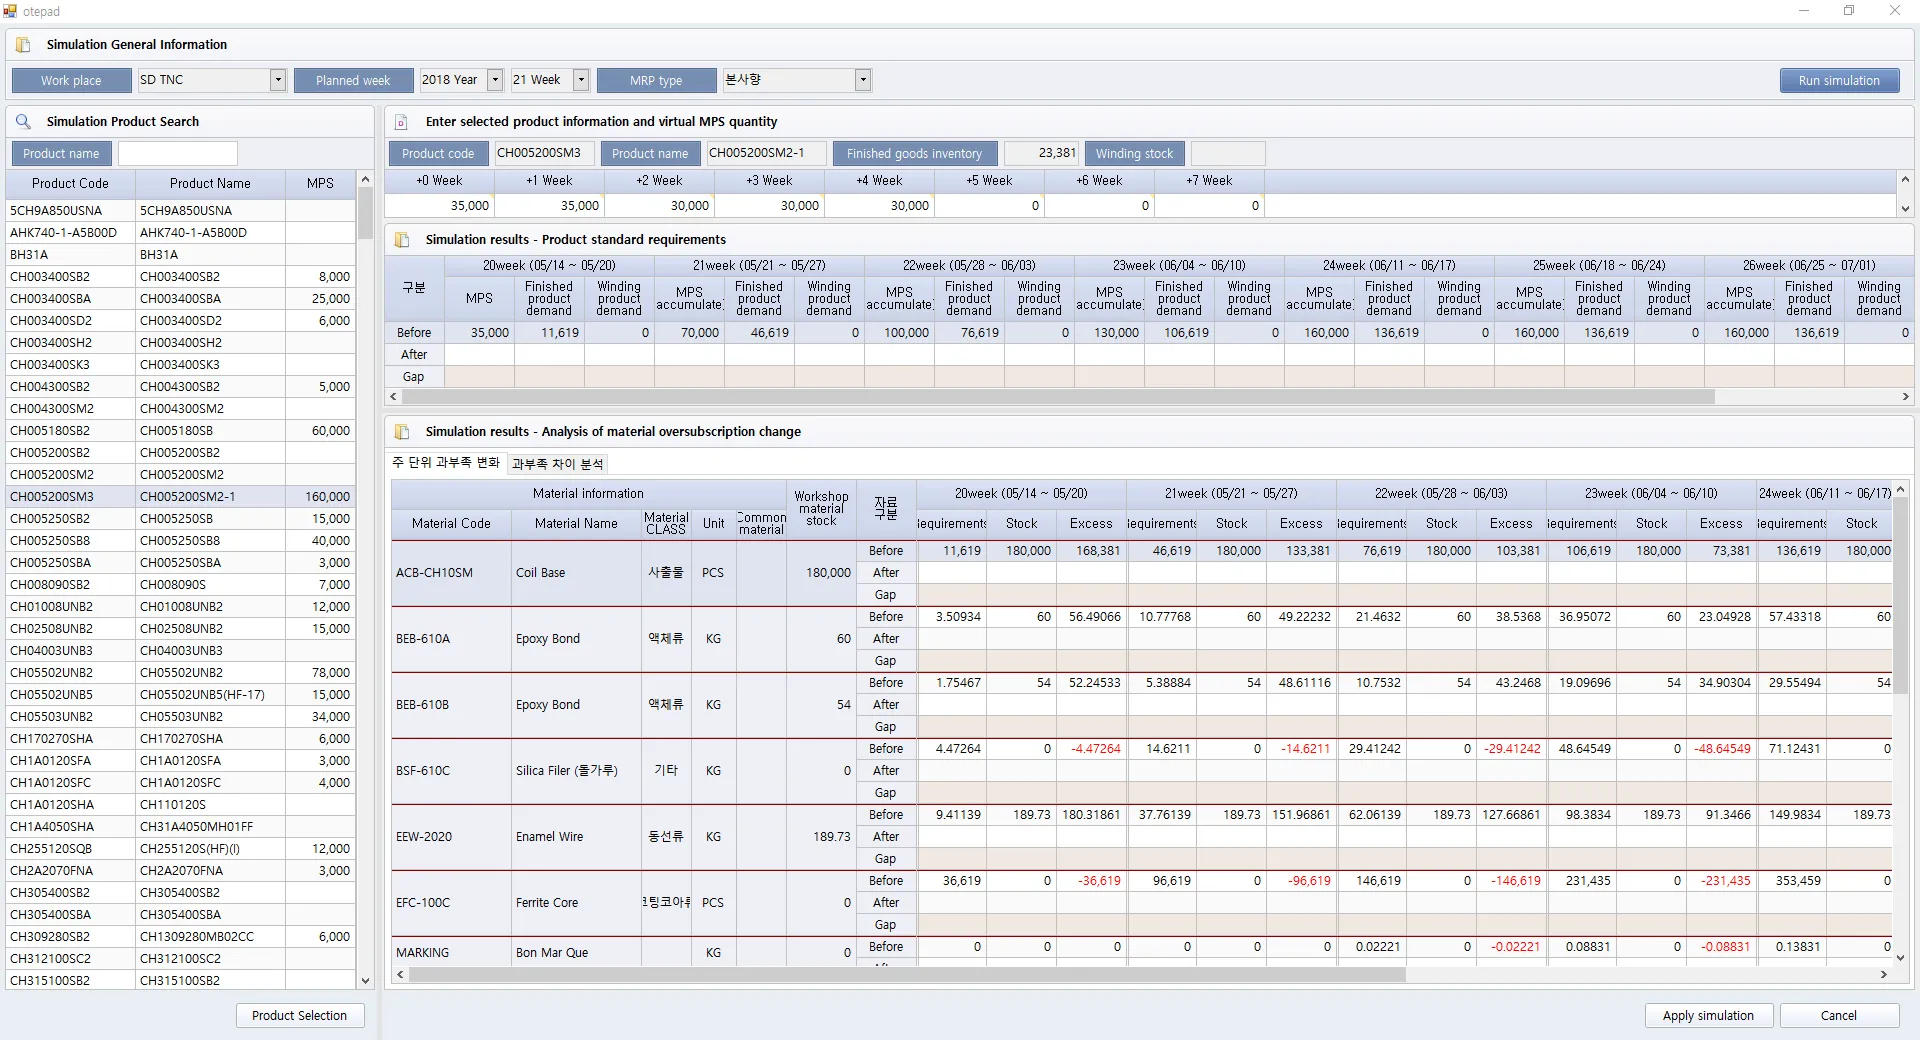Screen dimensions: 1920x1040
Task: Select product row CH2A2070FNA
Action: pyautogui.click(x=180, y=871)
